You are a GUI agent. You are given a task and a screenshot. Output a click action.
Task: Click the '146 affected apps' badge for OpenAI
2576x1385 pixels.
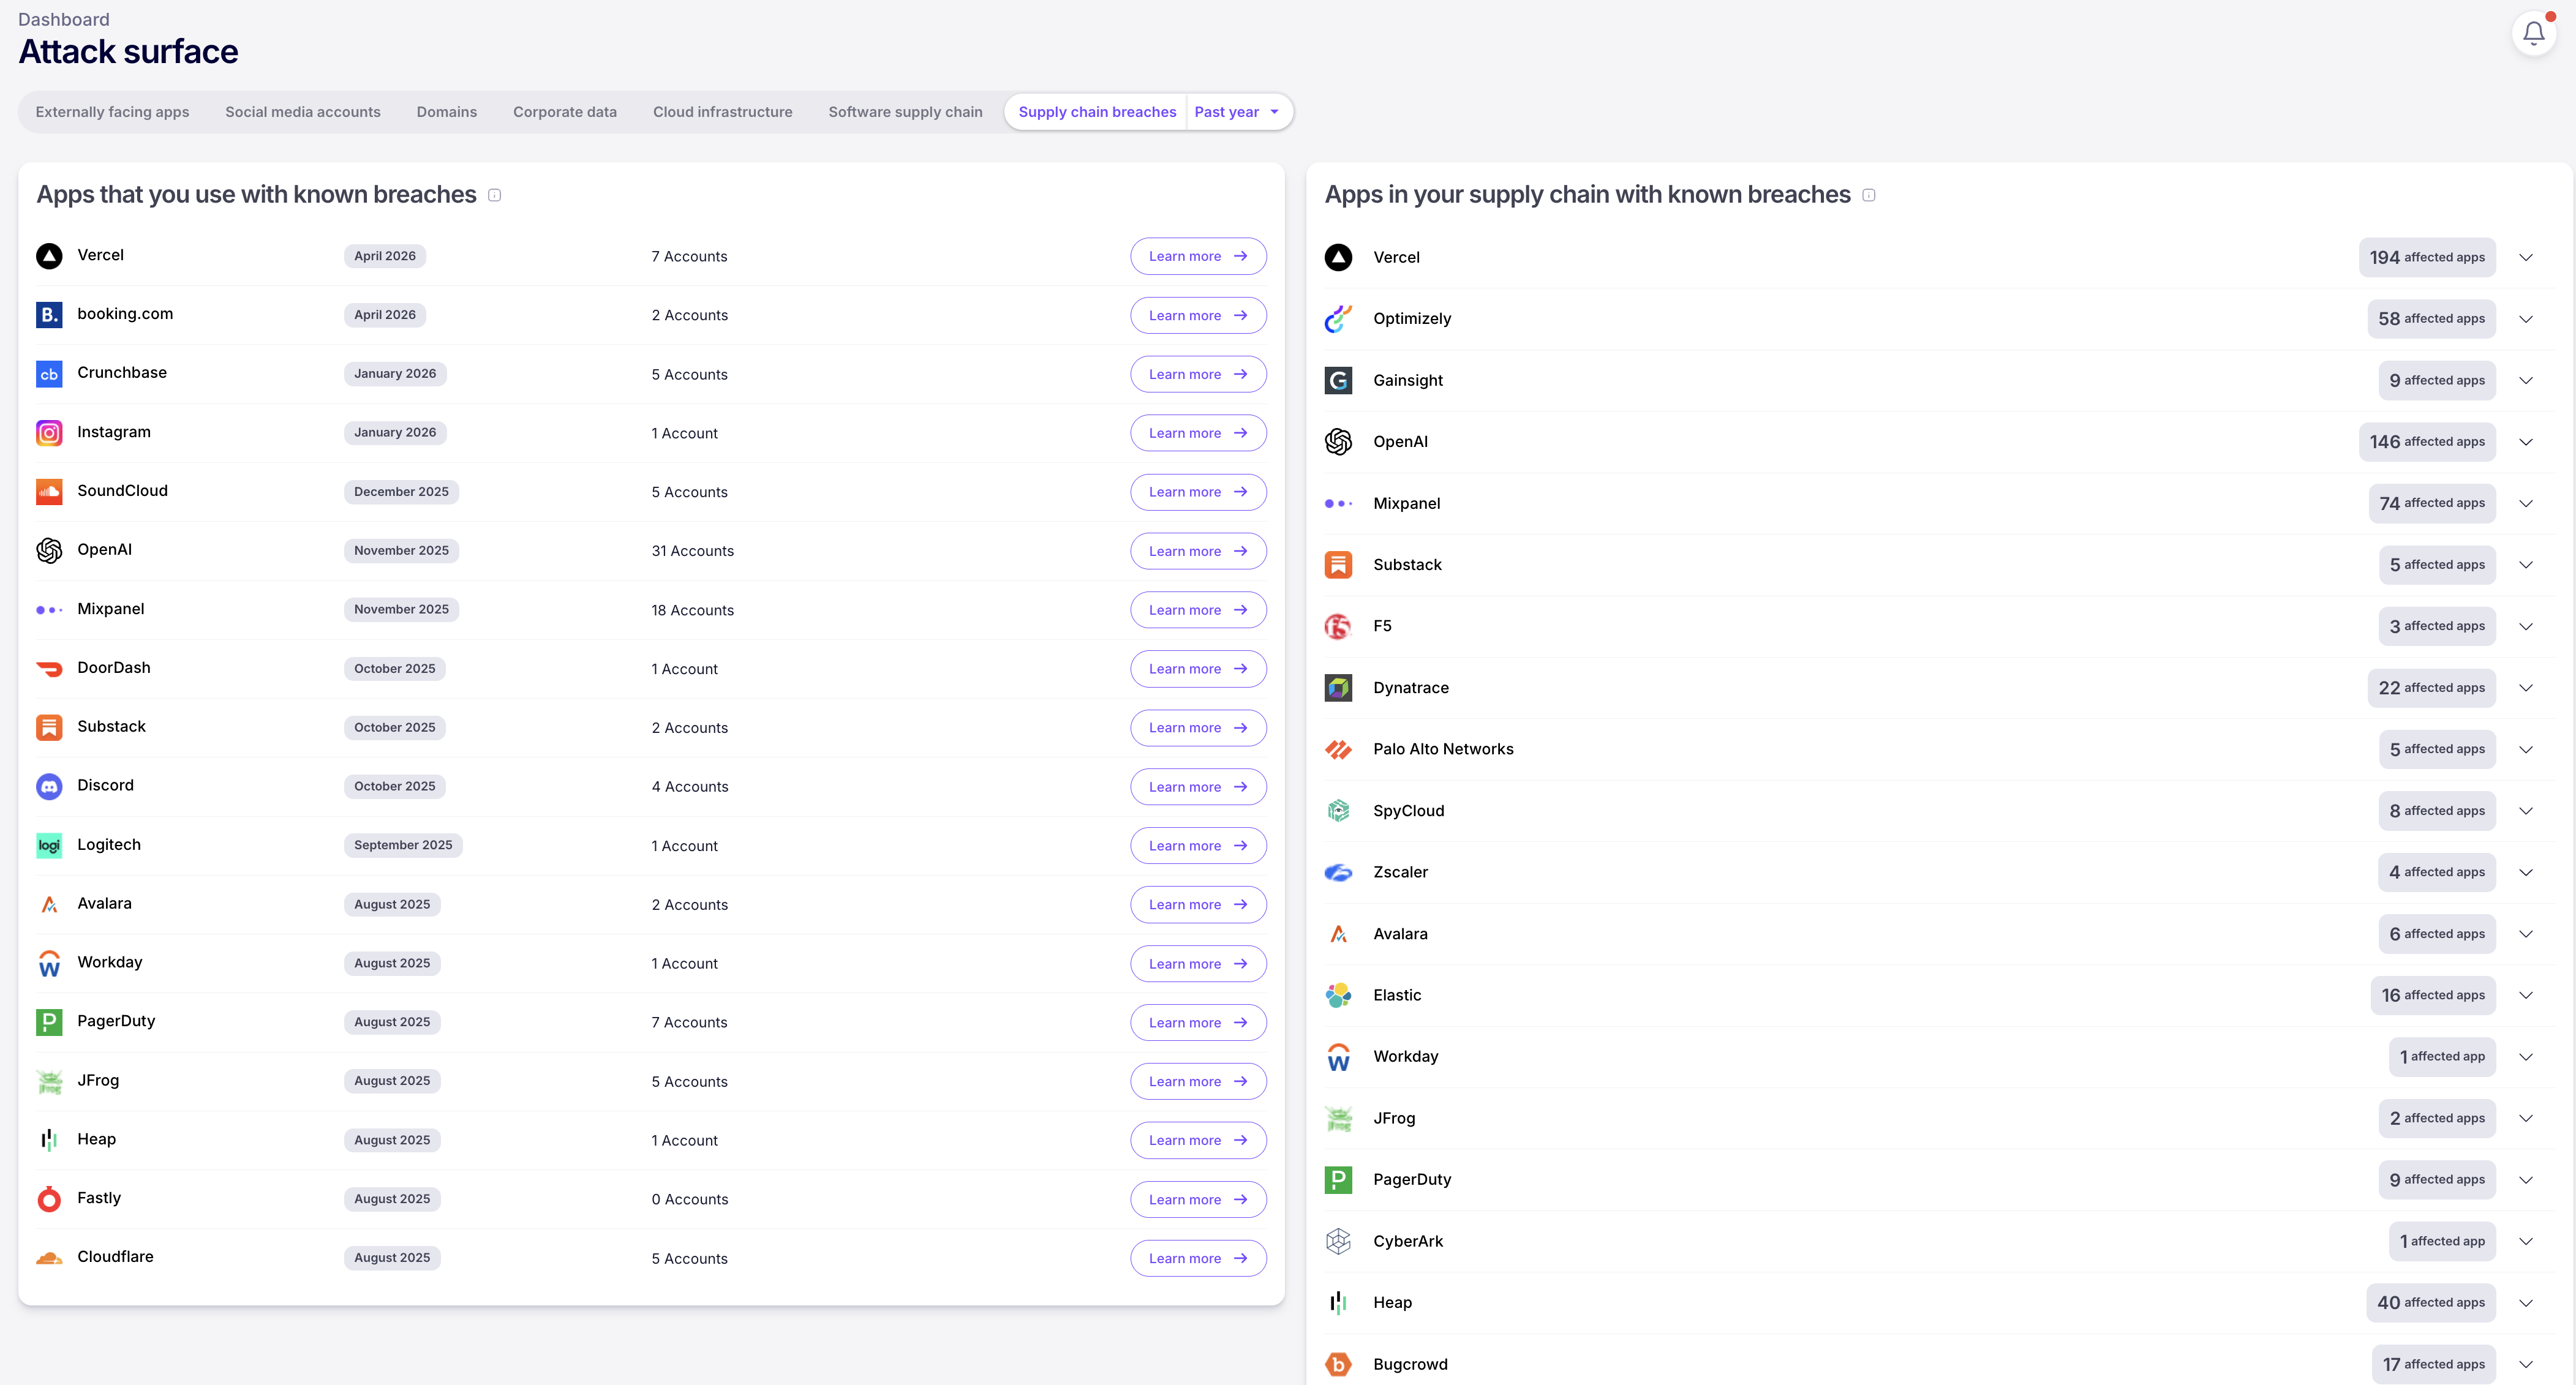pos(2427,442)
